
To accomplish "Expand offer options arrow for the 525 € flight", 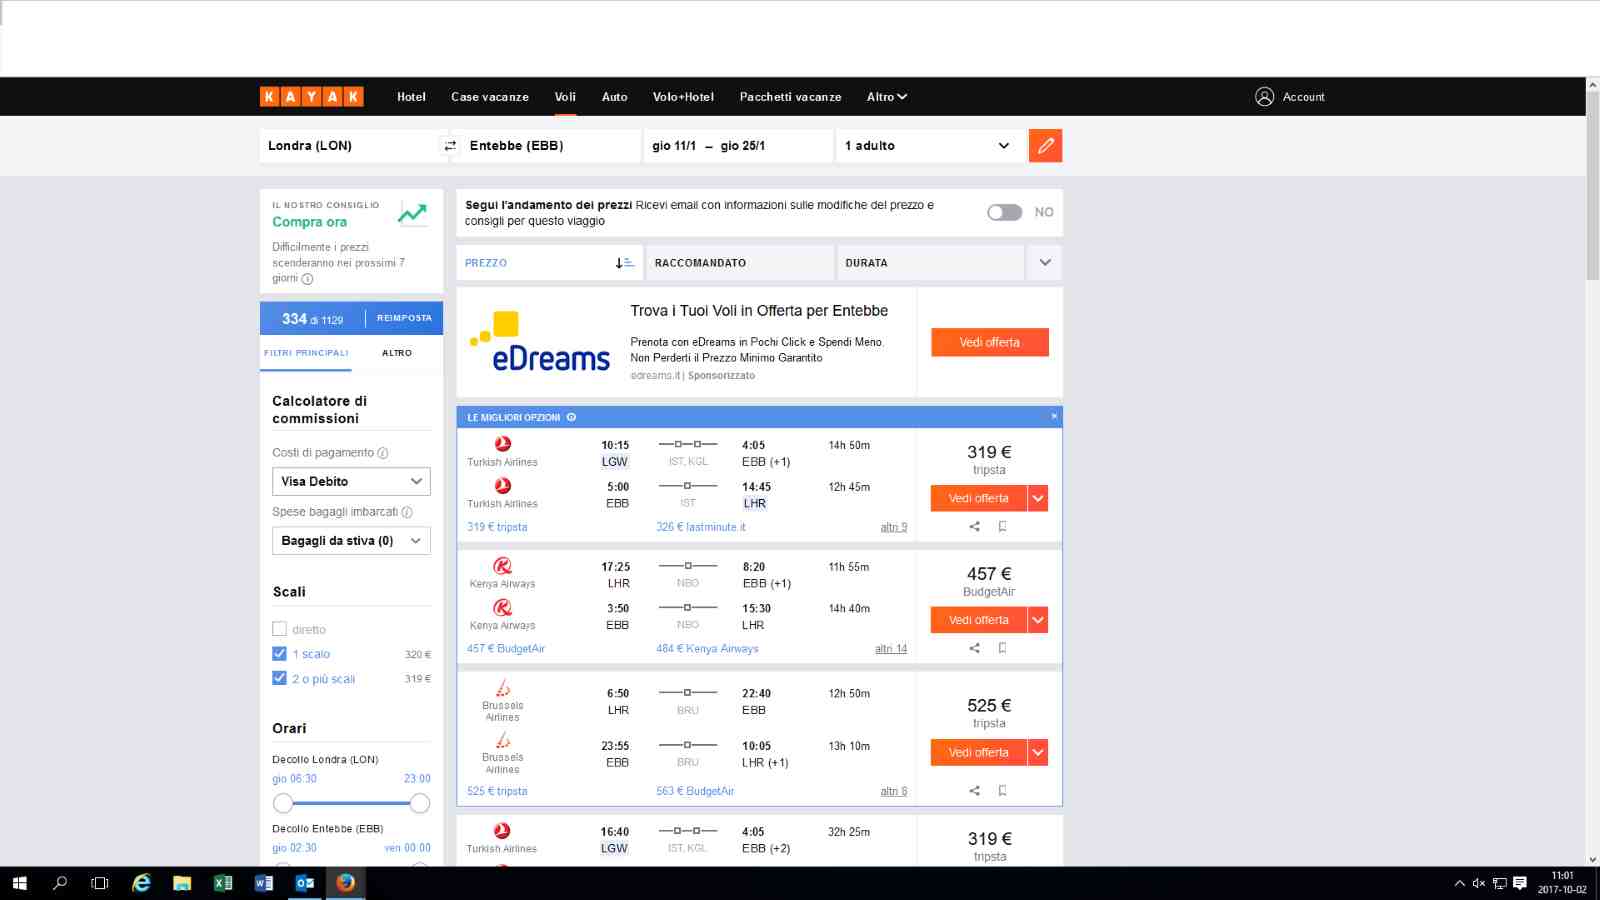I will pos(1038,752).
